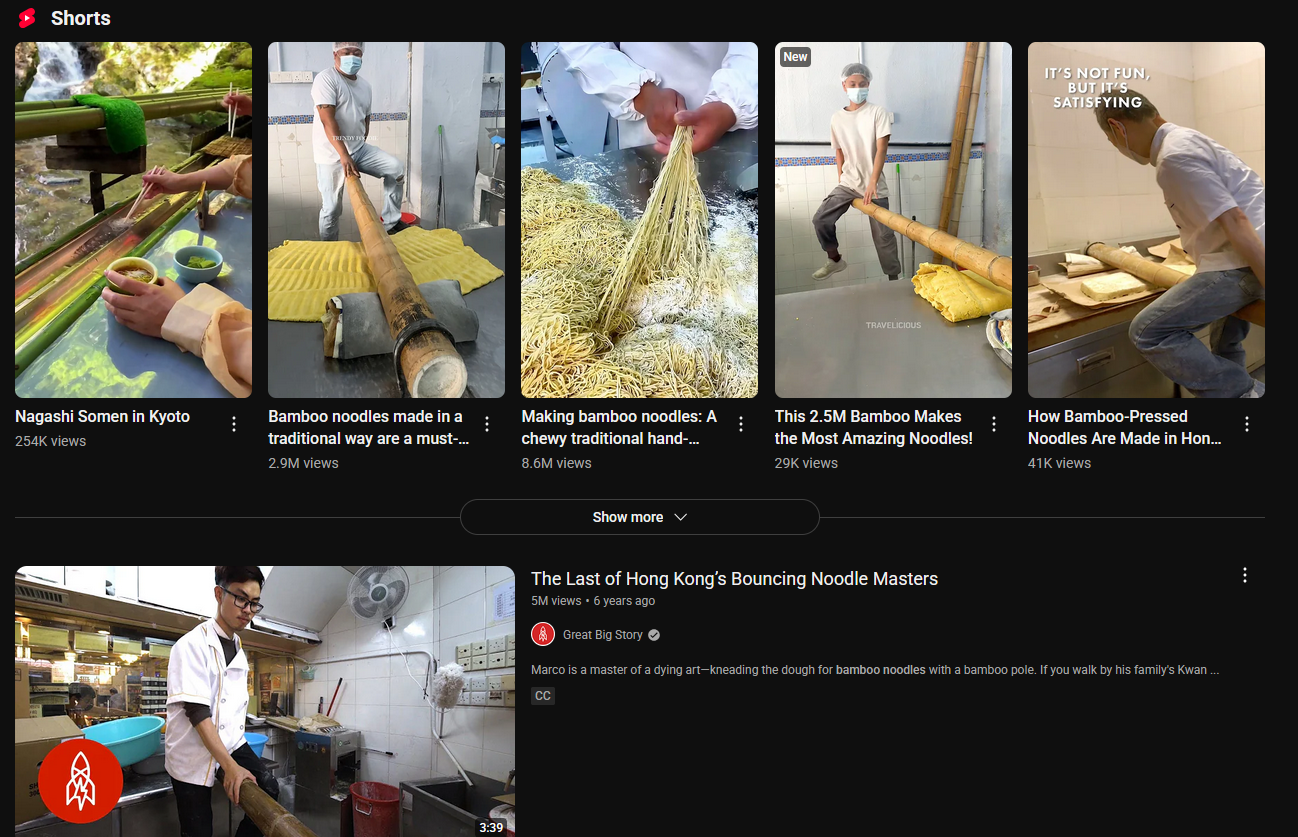The height and width of the screenshot is (837, 1298).
Task: Click the 2.9M views count text
Action: [303, 463]
